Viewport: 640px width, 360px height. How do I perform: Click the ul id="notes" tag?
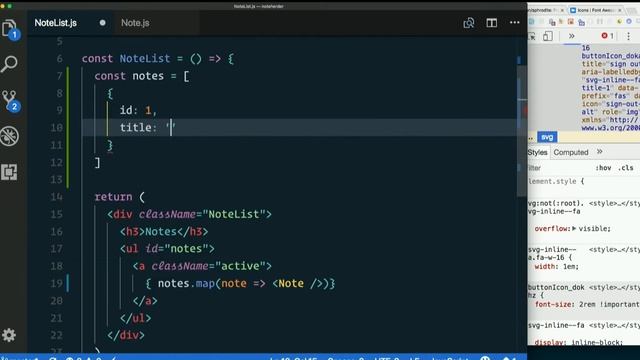[x=167, y=249]
